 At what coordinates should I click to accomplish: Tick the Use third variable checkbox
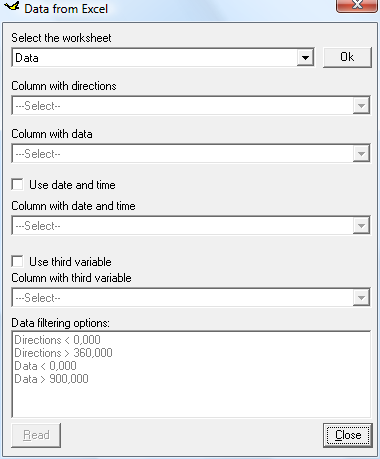pos(17,261)
